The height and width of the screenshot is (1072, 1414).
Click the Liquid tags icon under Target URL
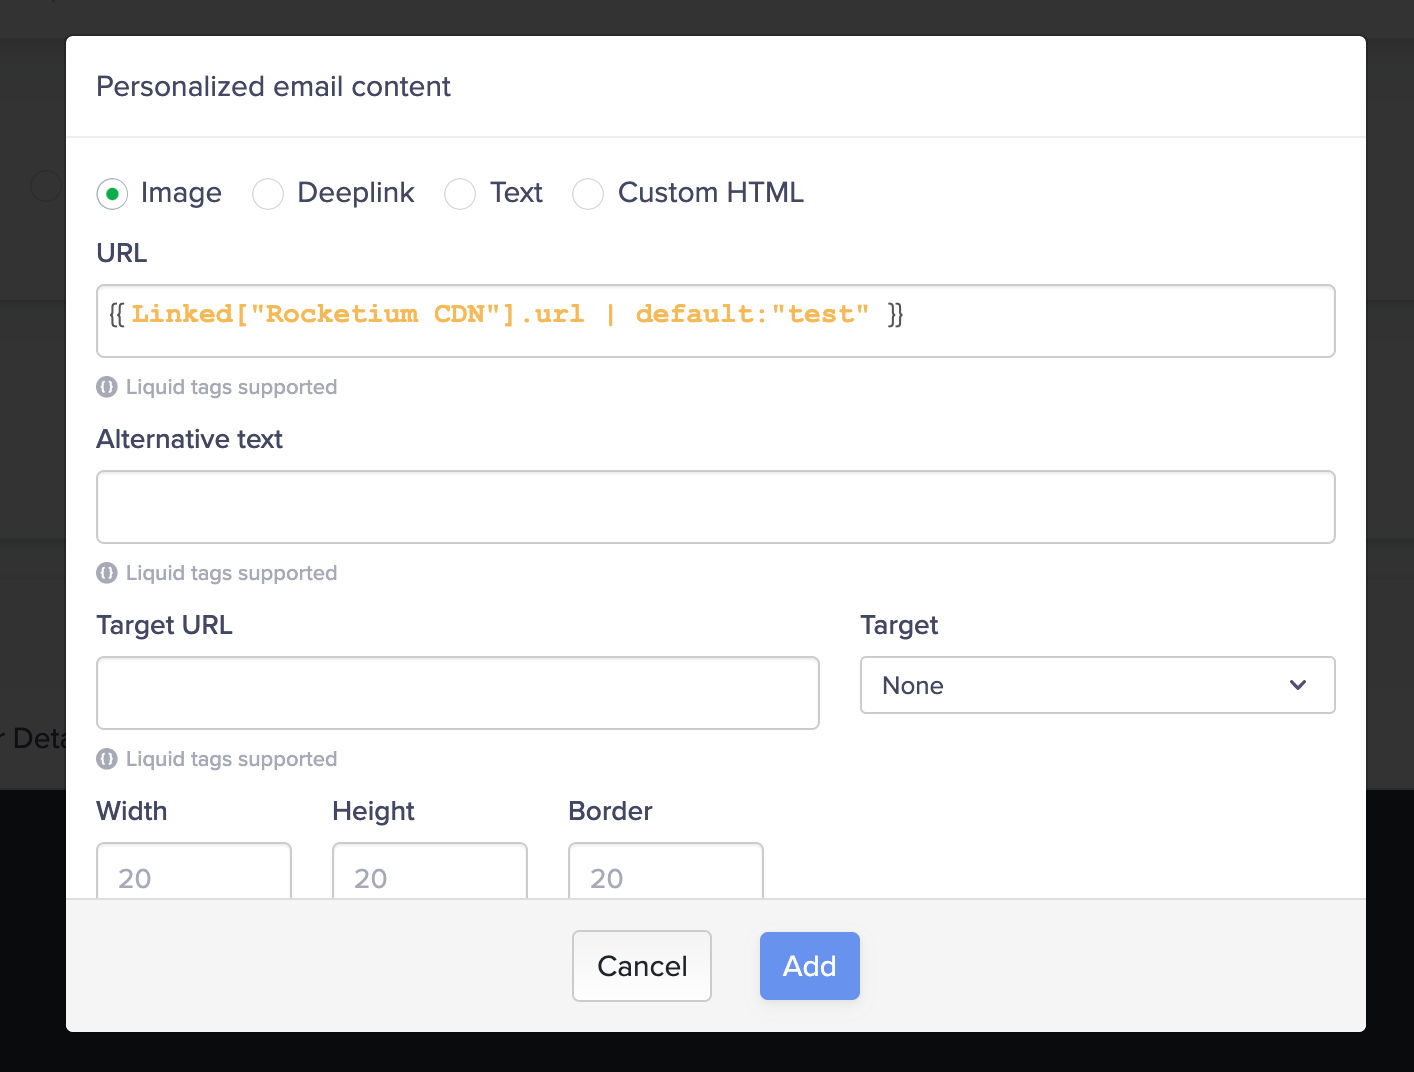click(x=107, y=759)
